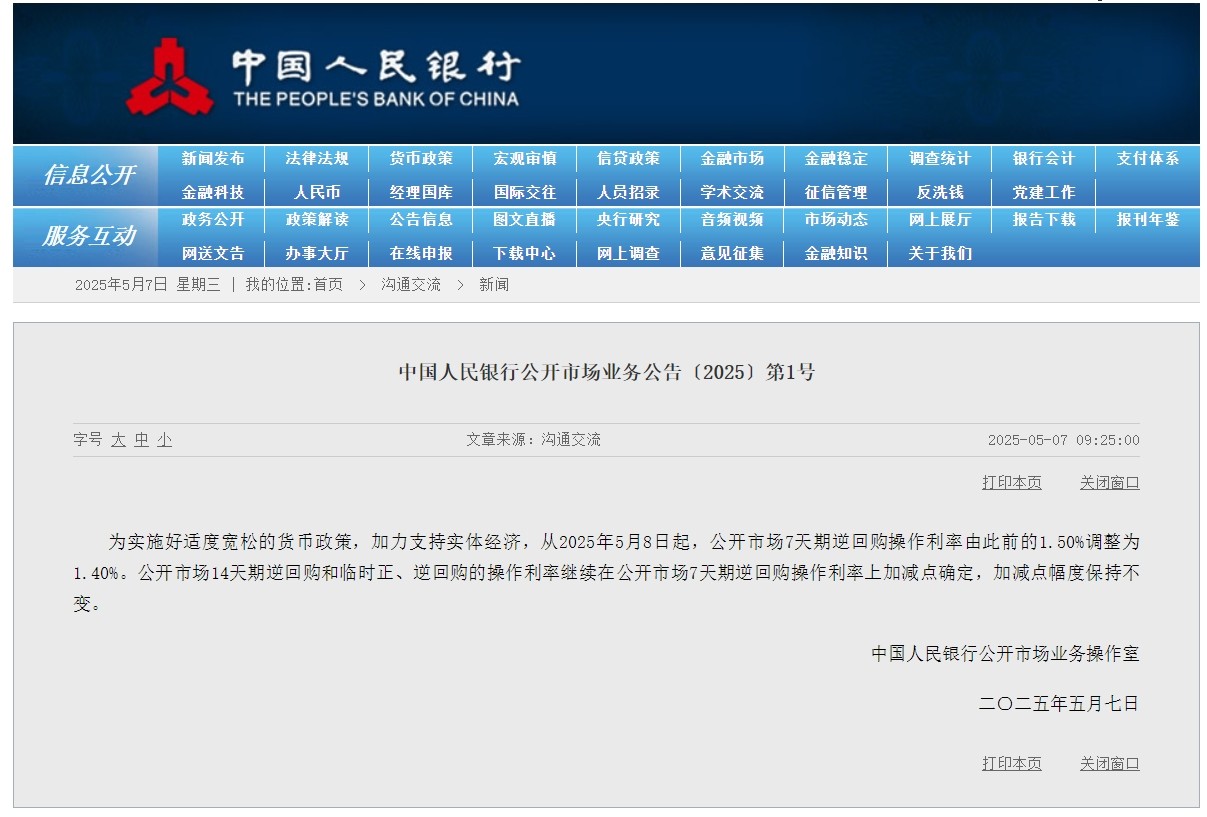Select 政策解读 menu item
1207x817 pixels.
click(317, 220)
